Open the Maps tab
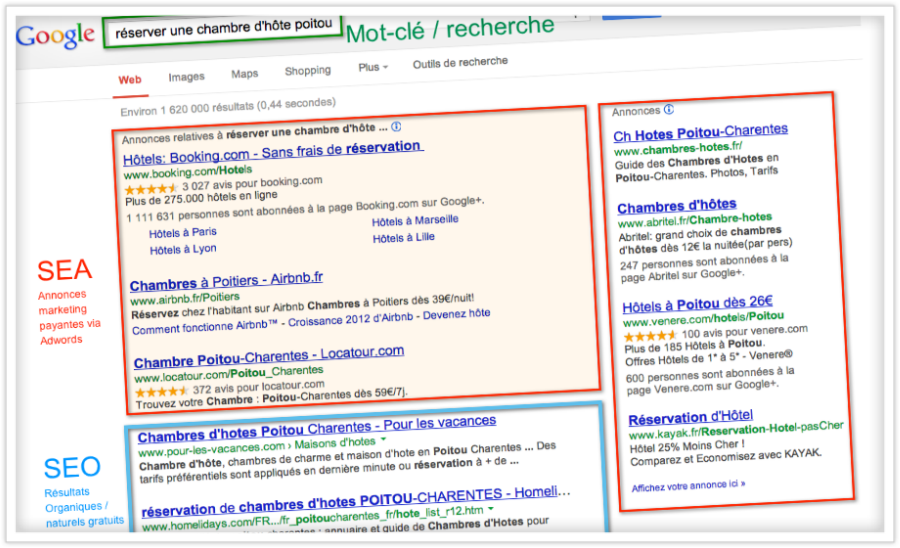This screenshot has height=548, width=900. [245, 73]
